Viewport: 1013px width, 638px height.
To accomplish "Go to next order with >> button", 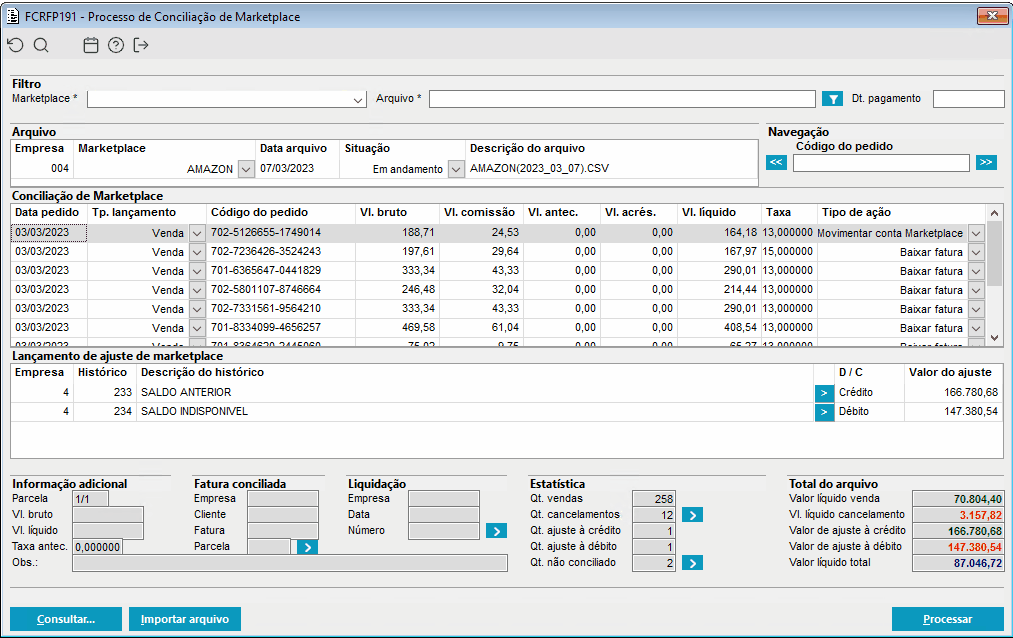I will tap(986, 163).
